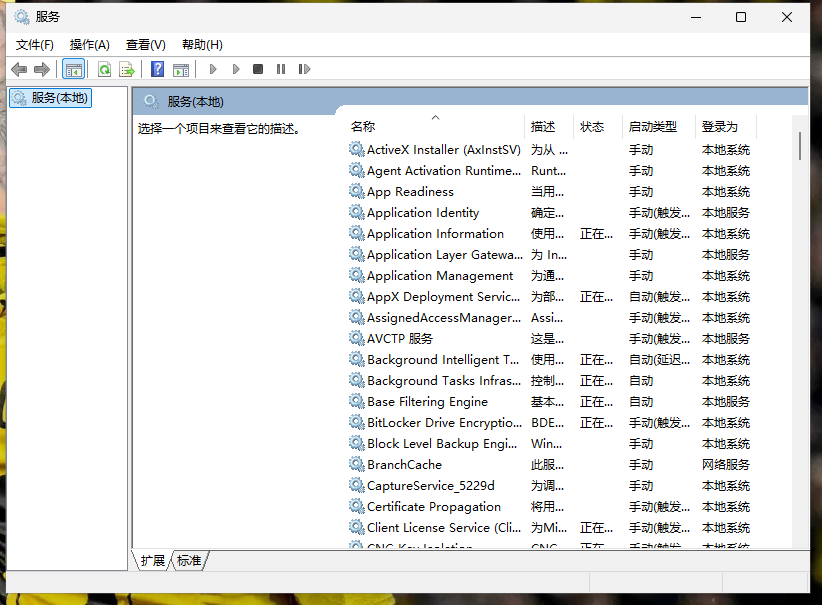Image resolution: width=822 pixels, height=605 pixels.
Task: Select 服务(本地) in the left tree
Action: (x=51, y=98)
